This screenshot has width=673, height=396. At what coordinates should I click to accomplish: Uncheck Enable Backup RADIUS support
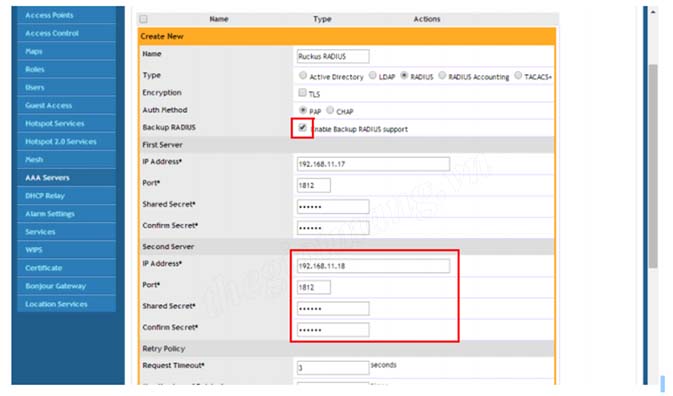coord(302,127)
